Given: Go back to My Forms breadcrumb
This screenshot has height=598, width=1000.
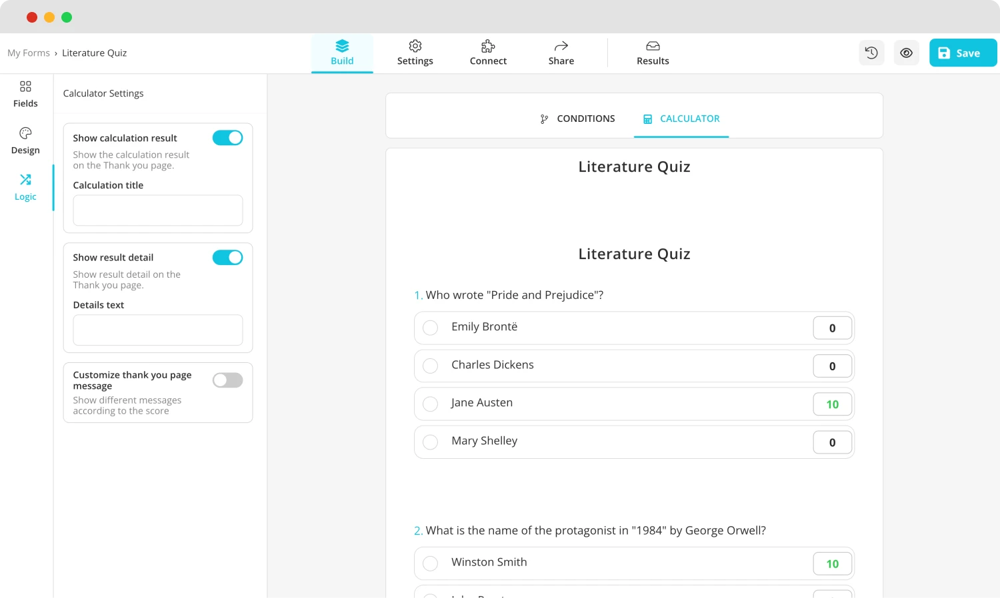Looking at the screenshot, I should 28,53.
